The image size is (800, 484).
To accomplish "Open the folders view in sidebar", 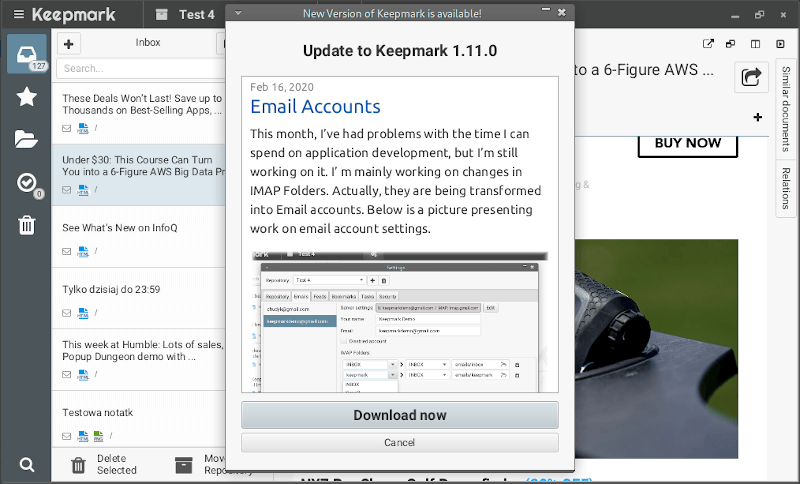I will click(x=27, y=139).
